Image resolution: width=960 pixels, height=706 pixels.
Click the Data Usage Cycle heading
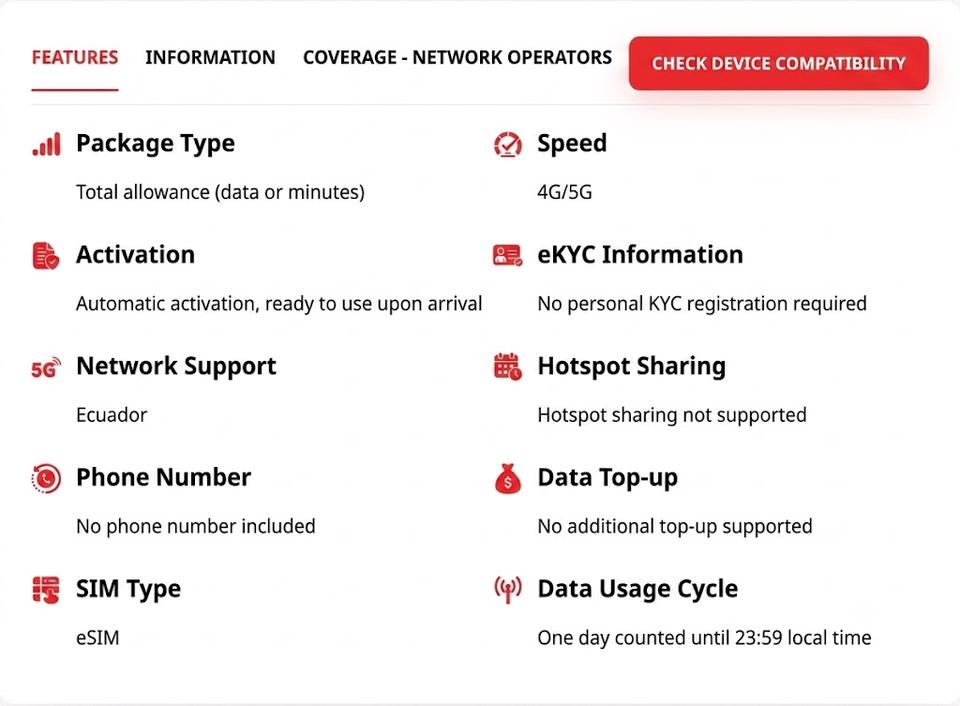(x=638, y=589)
